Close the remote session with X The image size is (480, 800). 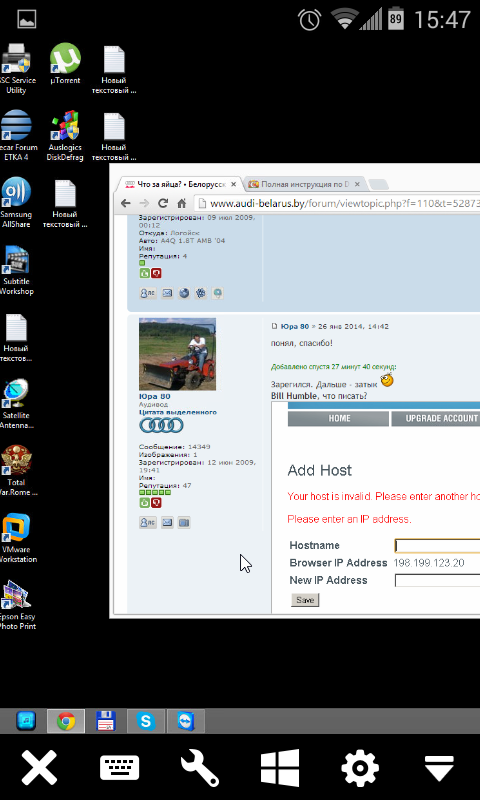(39, 767)
